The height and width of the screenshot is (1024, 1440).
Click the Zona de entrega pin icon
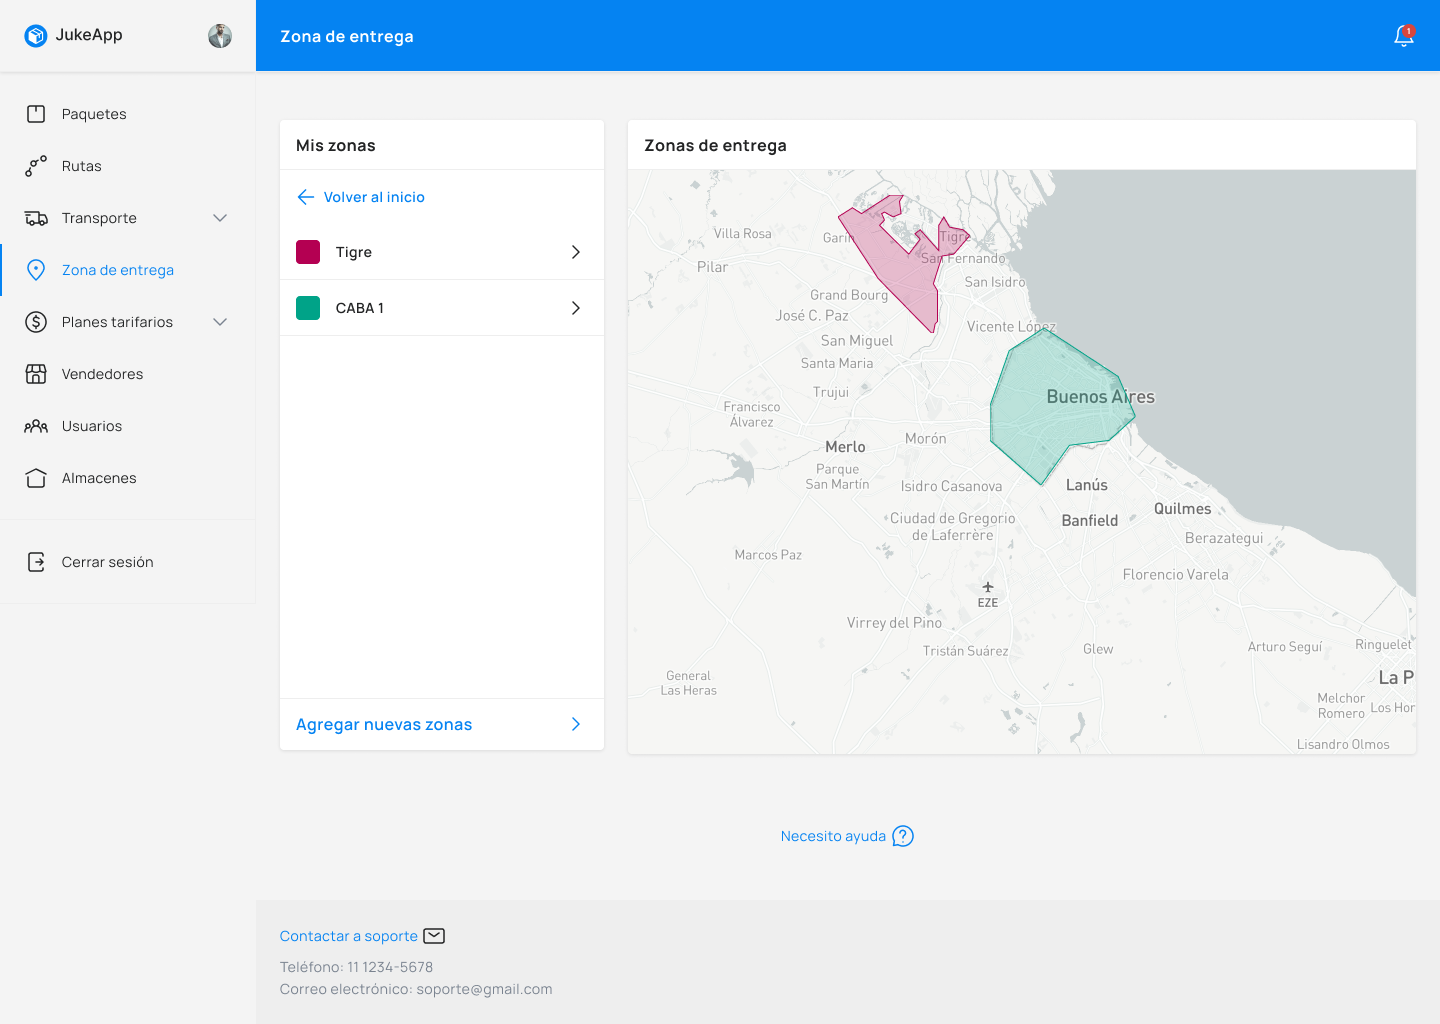click(36, 270)
